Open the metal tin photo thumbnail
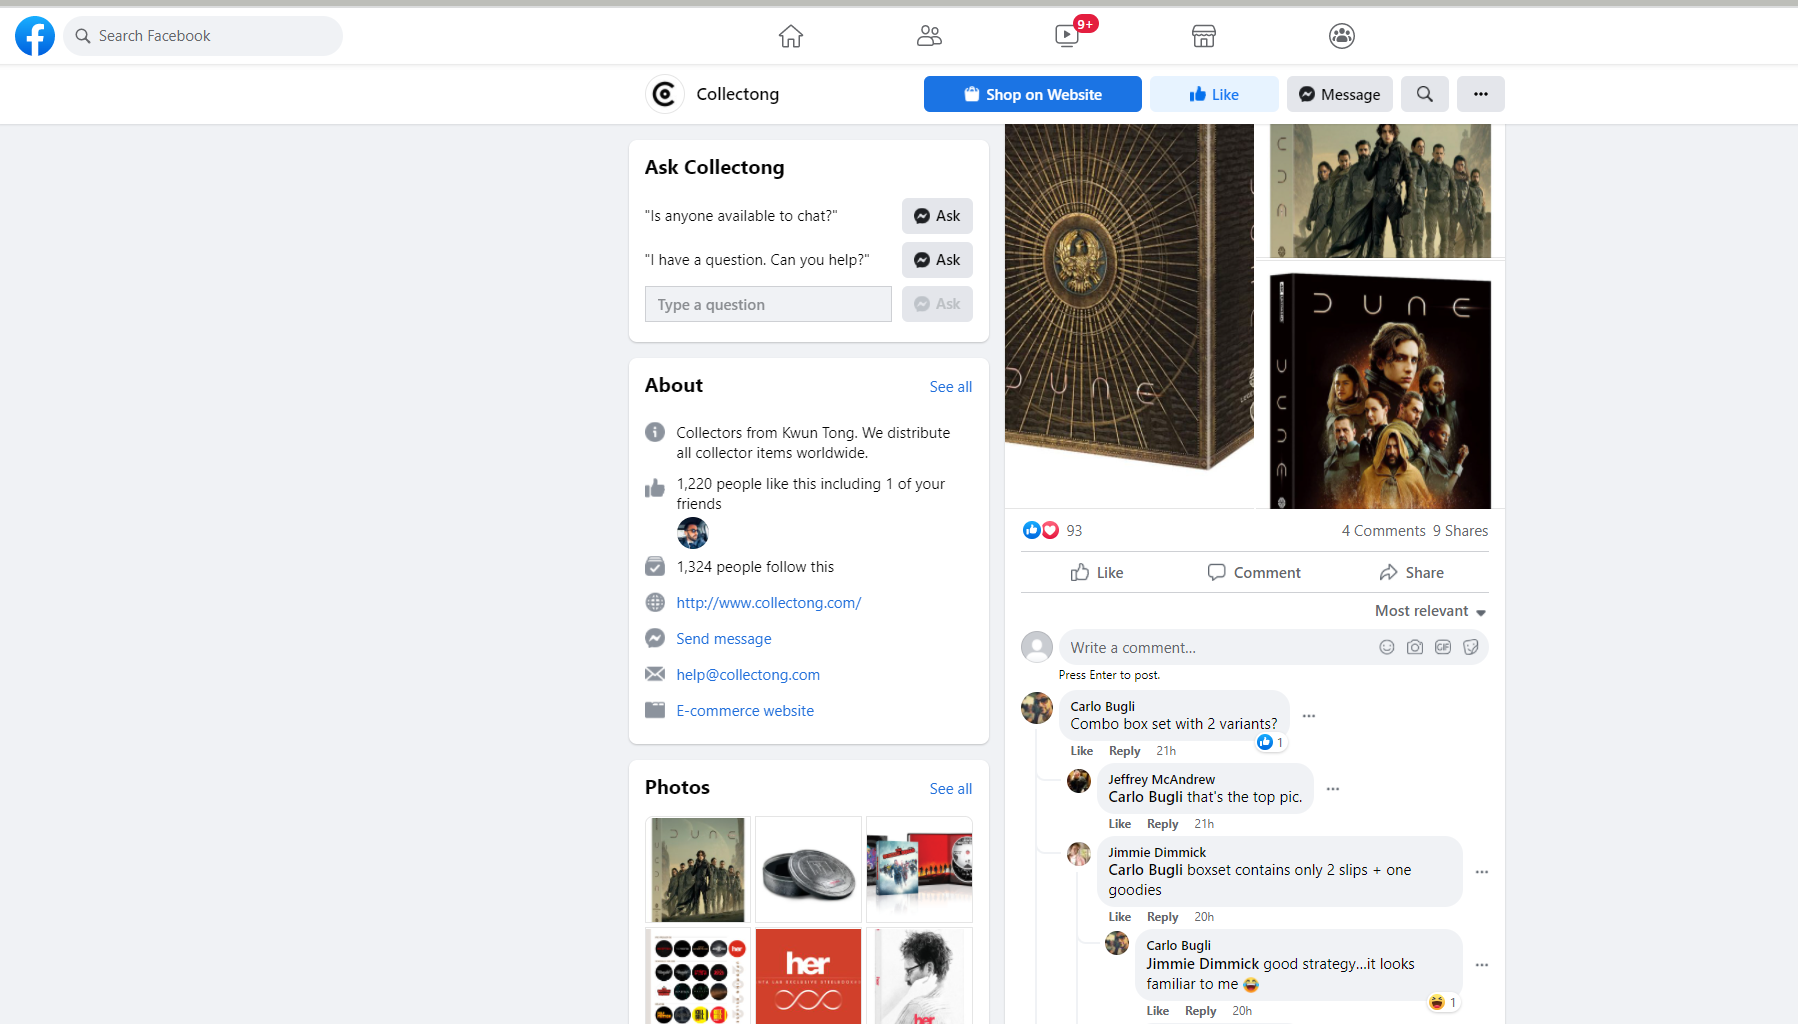The width and height of the screenshot is (1798, 1024). 808,869
